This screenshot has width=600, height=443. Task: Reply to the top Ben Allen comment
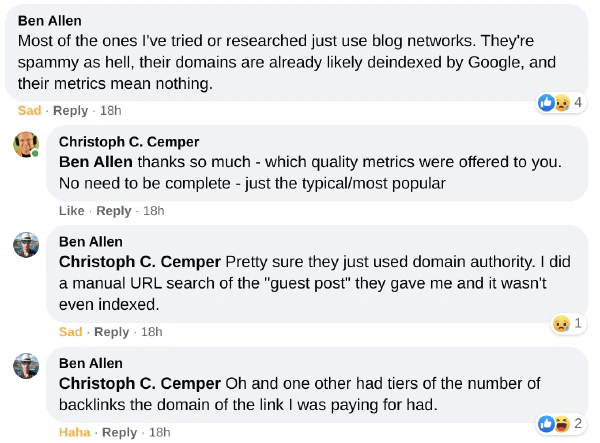[x=70, y=111]
